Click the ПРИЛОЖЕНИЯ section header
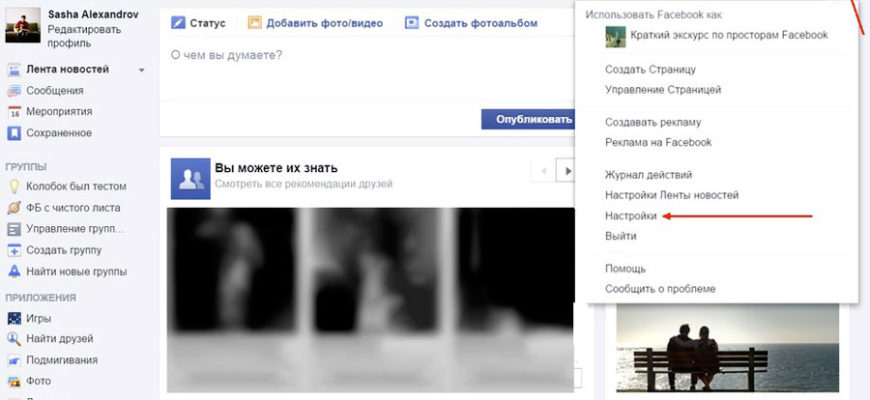Viewport: 870px width, 400px height. click(41, 298)
